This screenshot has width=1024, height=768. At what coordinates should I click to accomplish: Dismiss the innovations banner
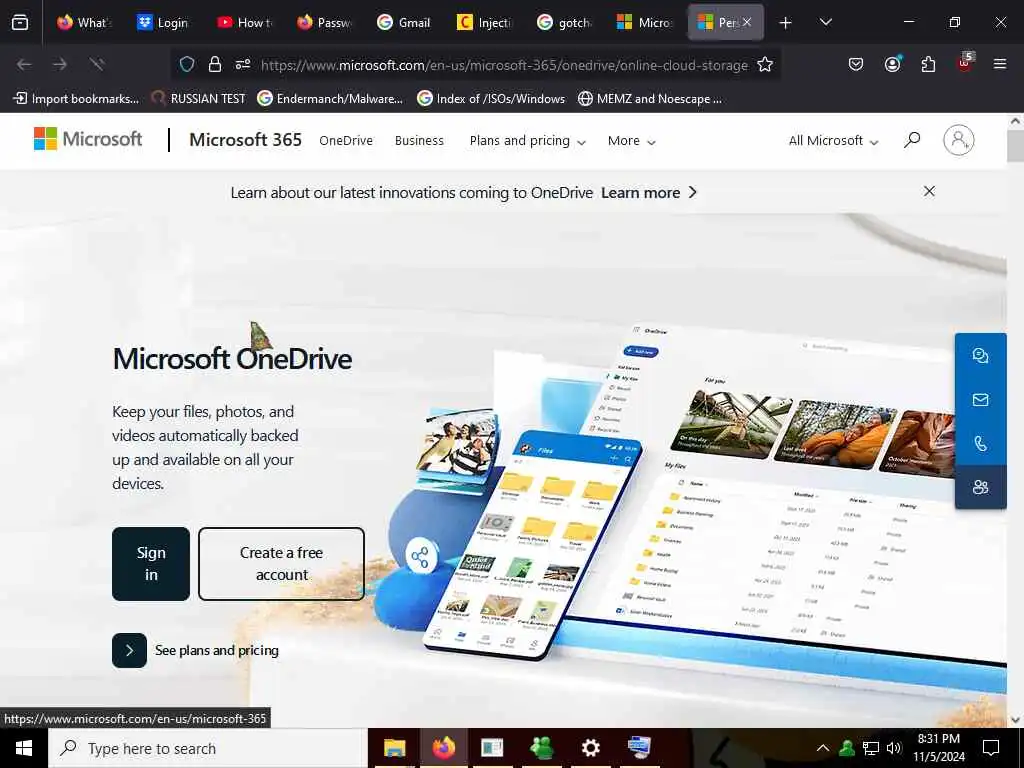point(929,191)
